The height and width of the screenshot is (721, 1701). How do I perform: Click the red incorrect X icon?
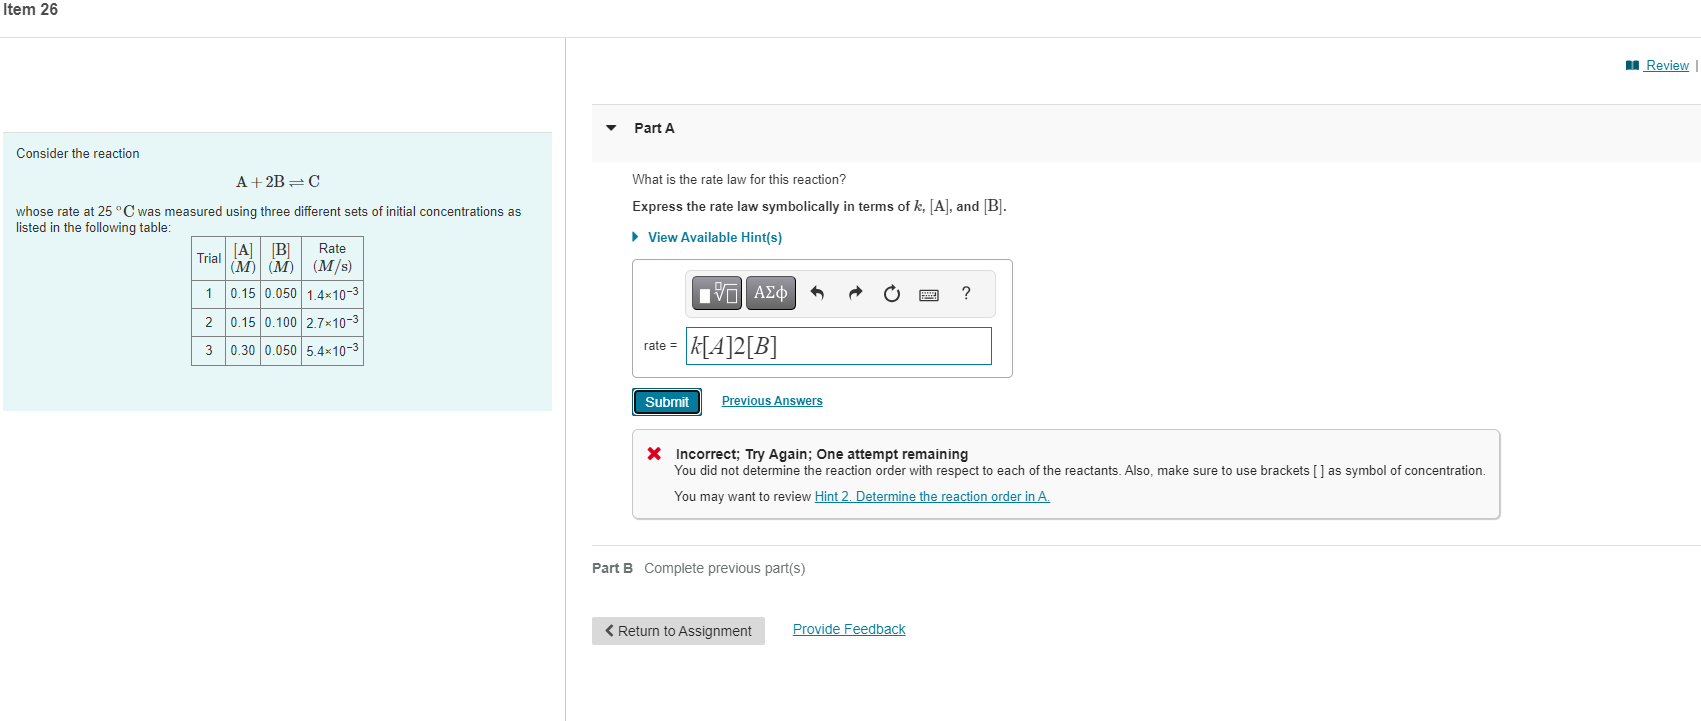654,453
